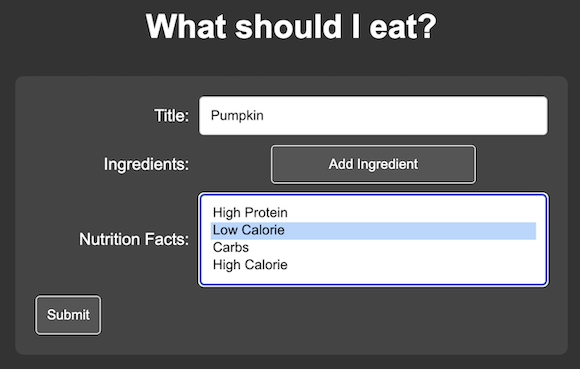
Task: Click the Low Calorie highlighted row's blank area
Action: (411, 230)
